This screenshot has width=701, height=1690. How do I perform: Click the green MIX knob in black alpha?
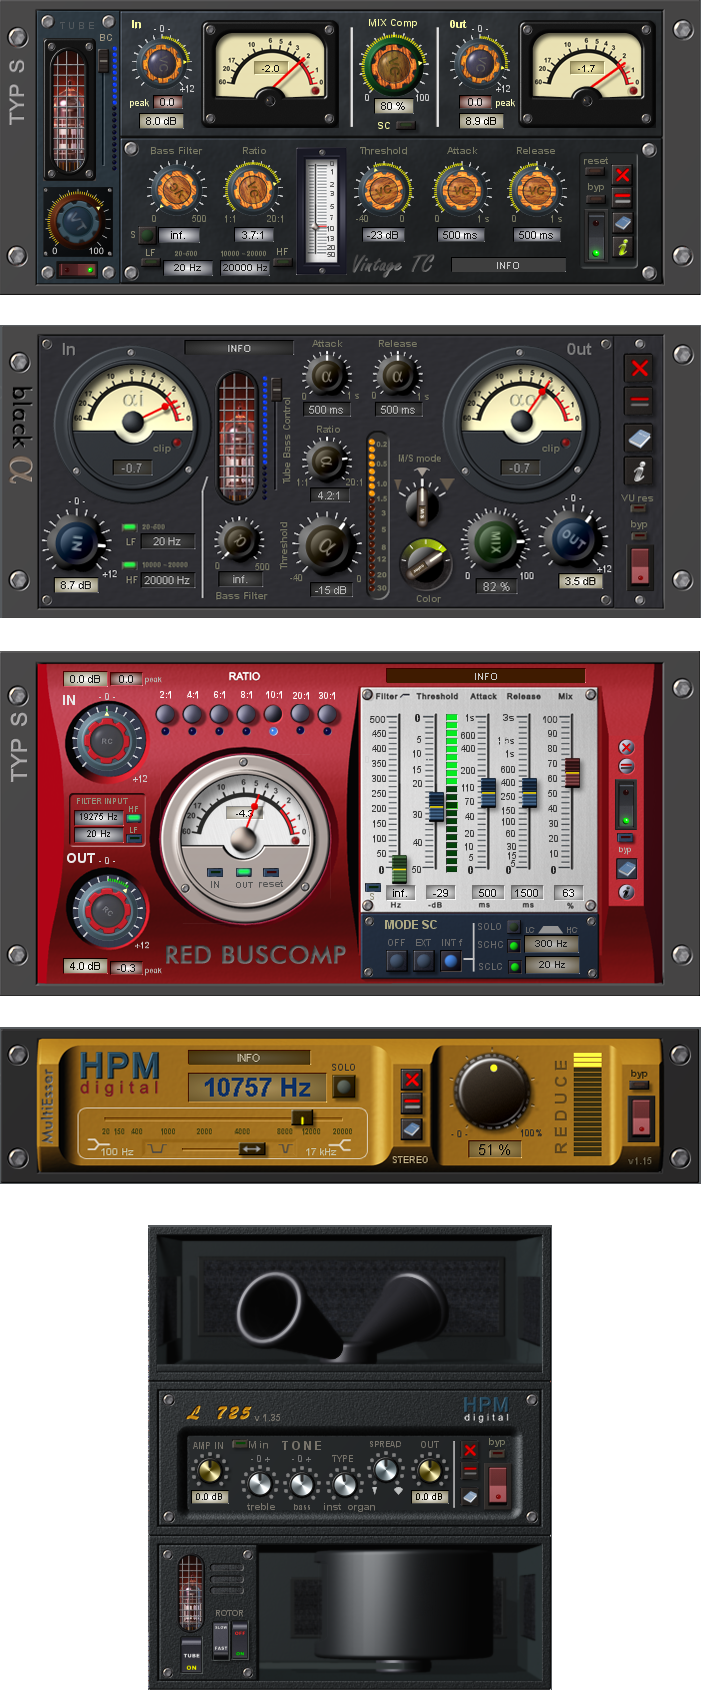coord(495,543)
